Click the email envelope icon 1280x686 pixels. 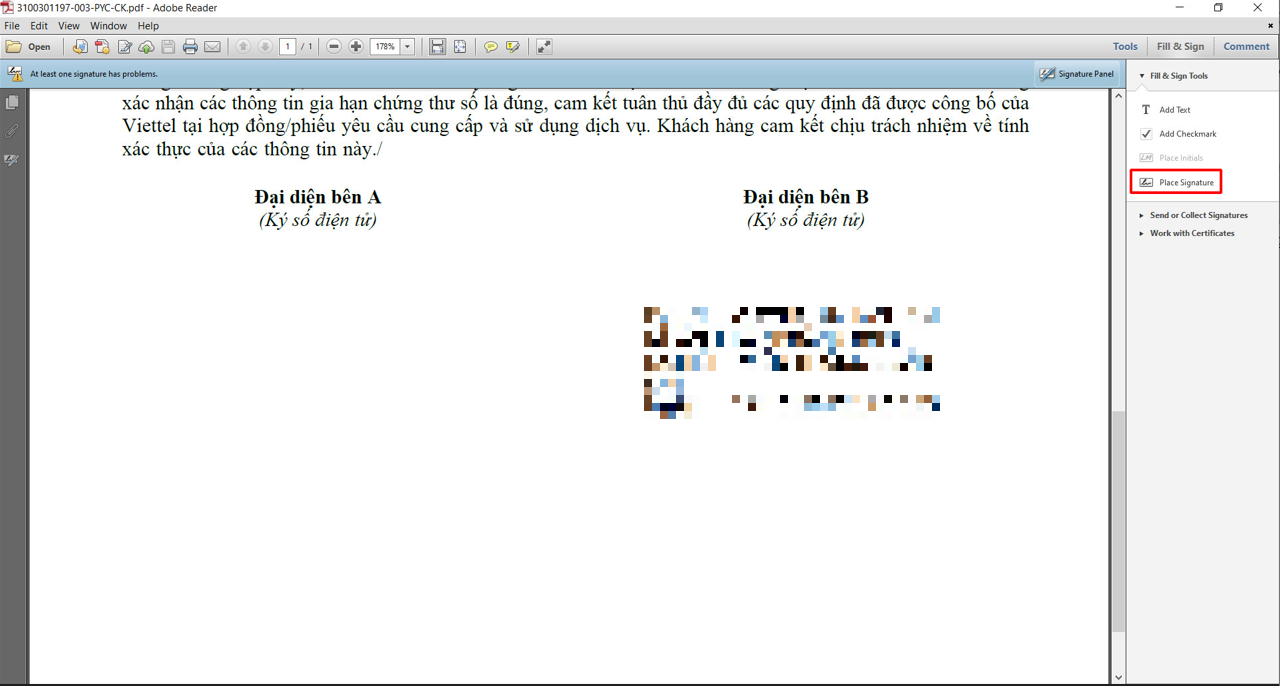tap(212, 47)
